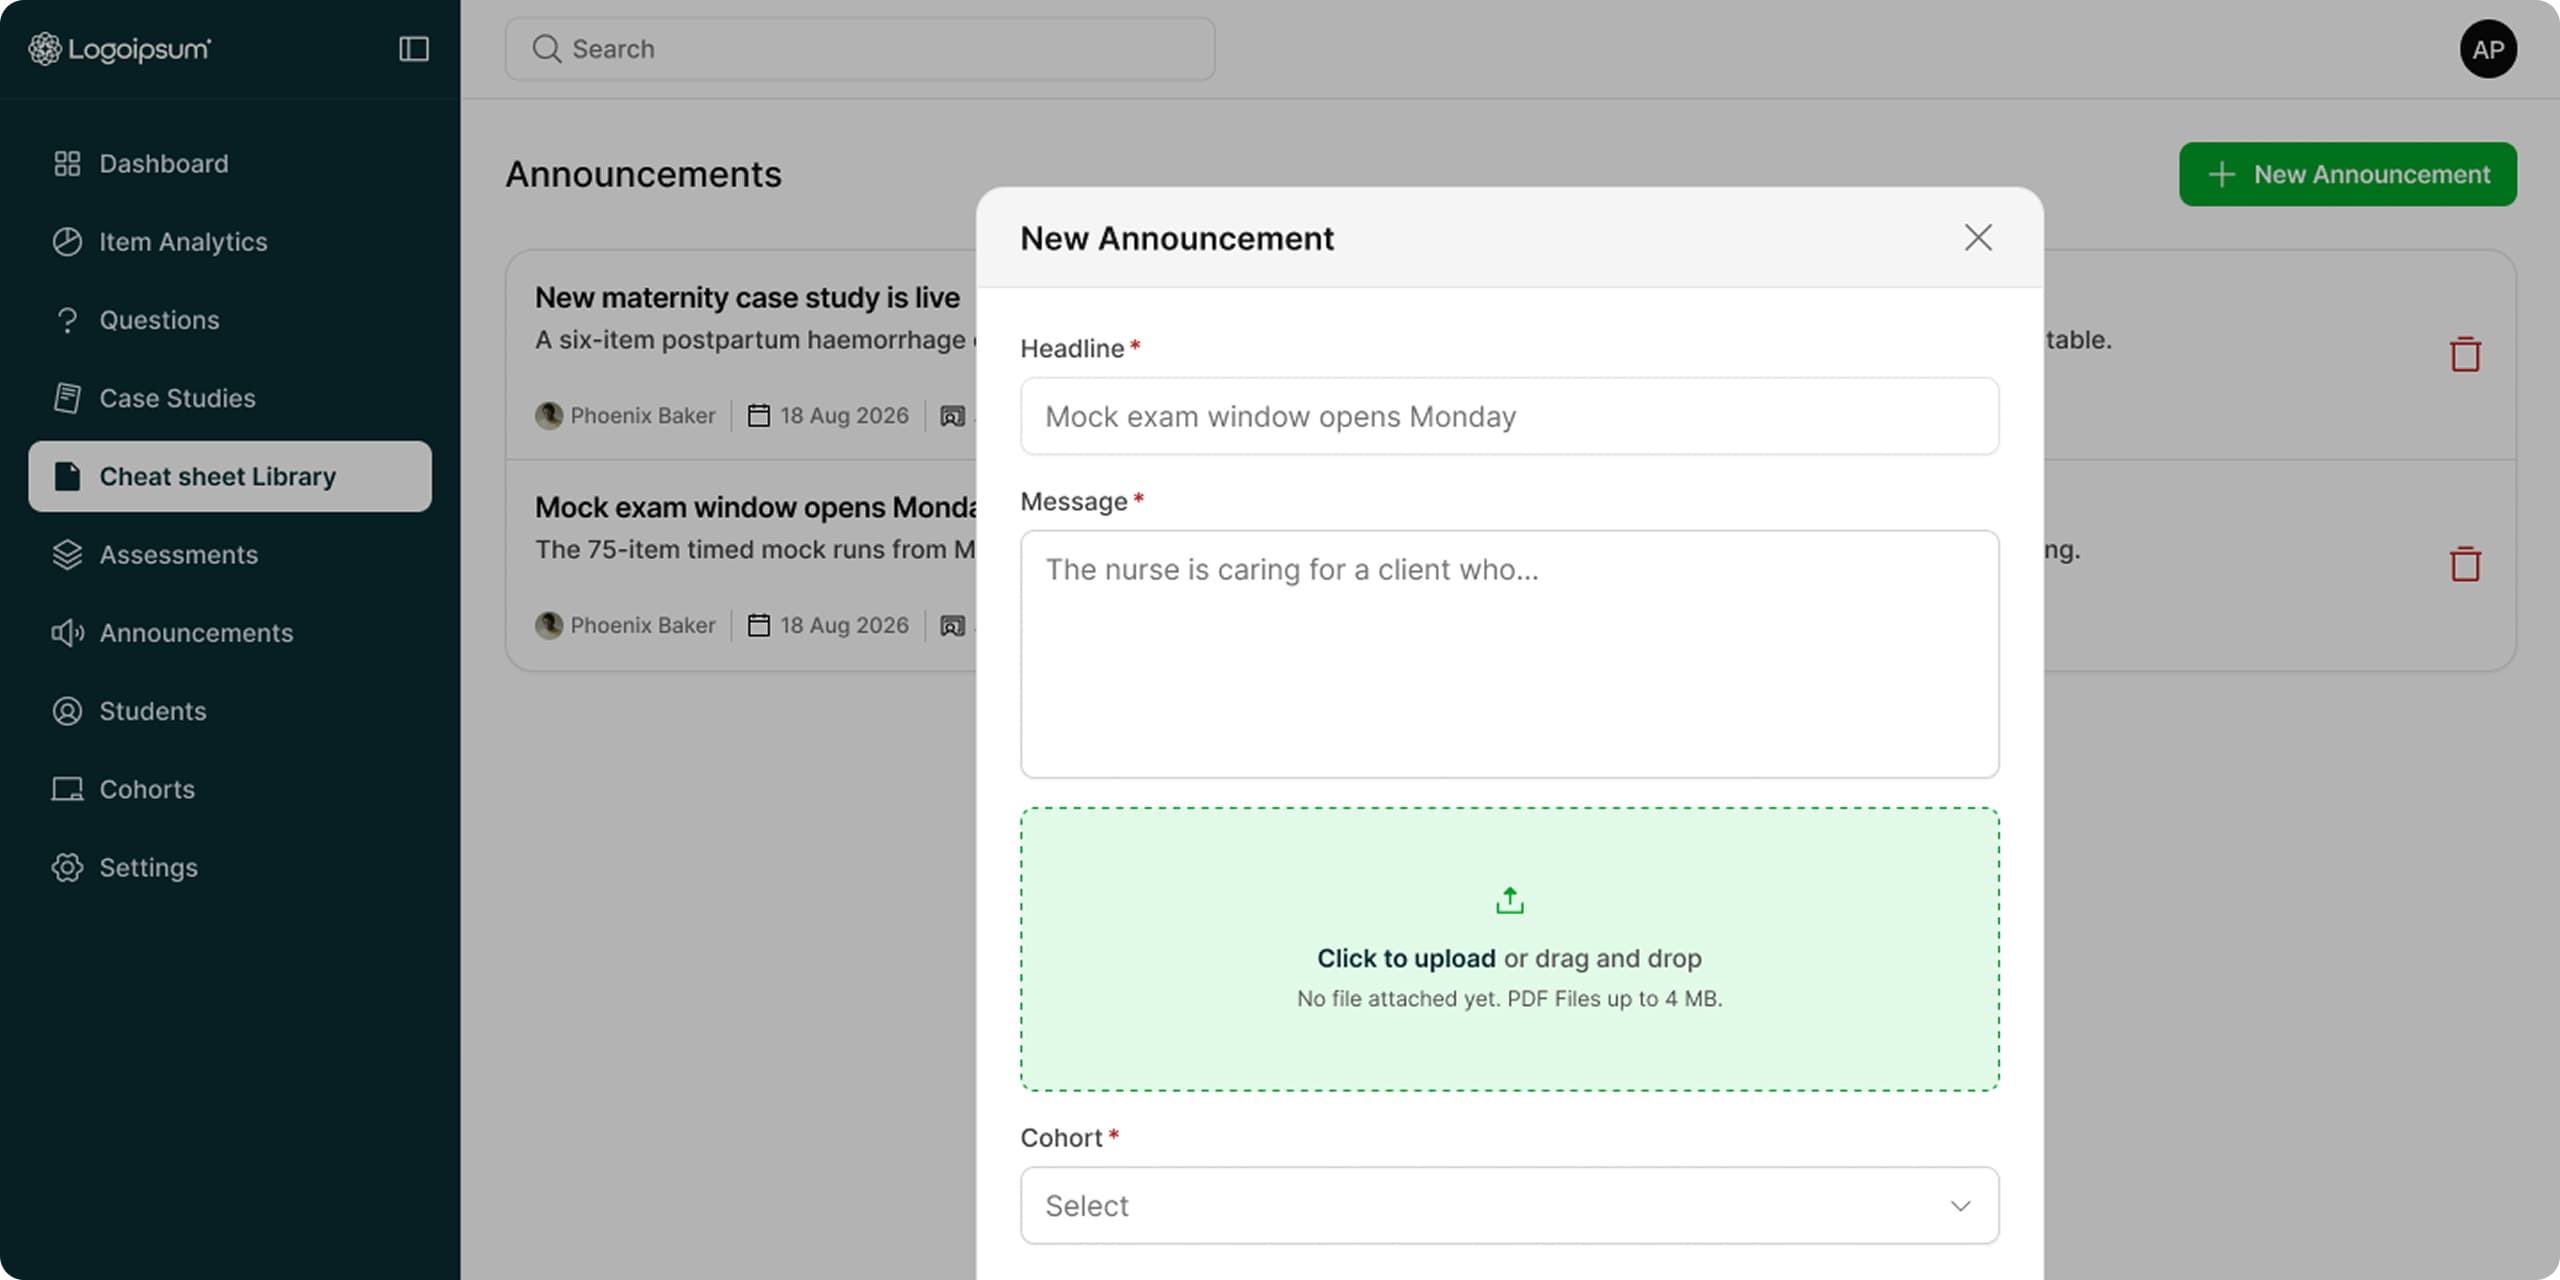Click the Logoipsum logo

point(119,49)
